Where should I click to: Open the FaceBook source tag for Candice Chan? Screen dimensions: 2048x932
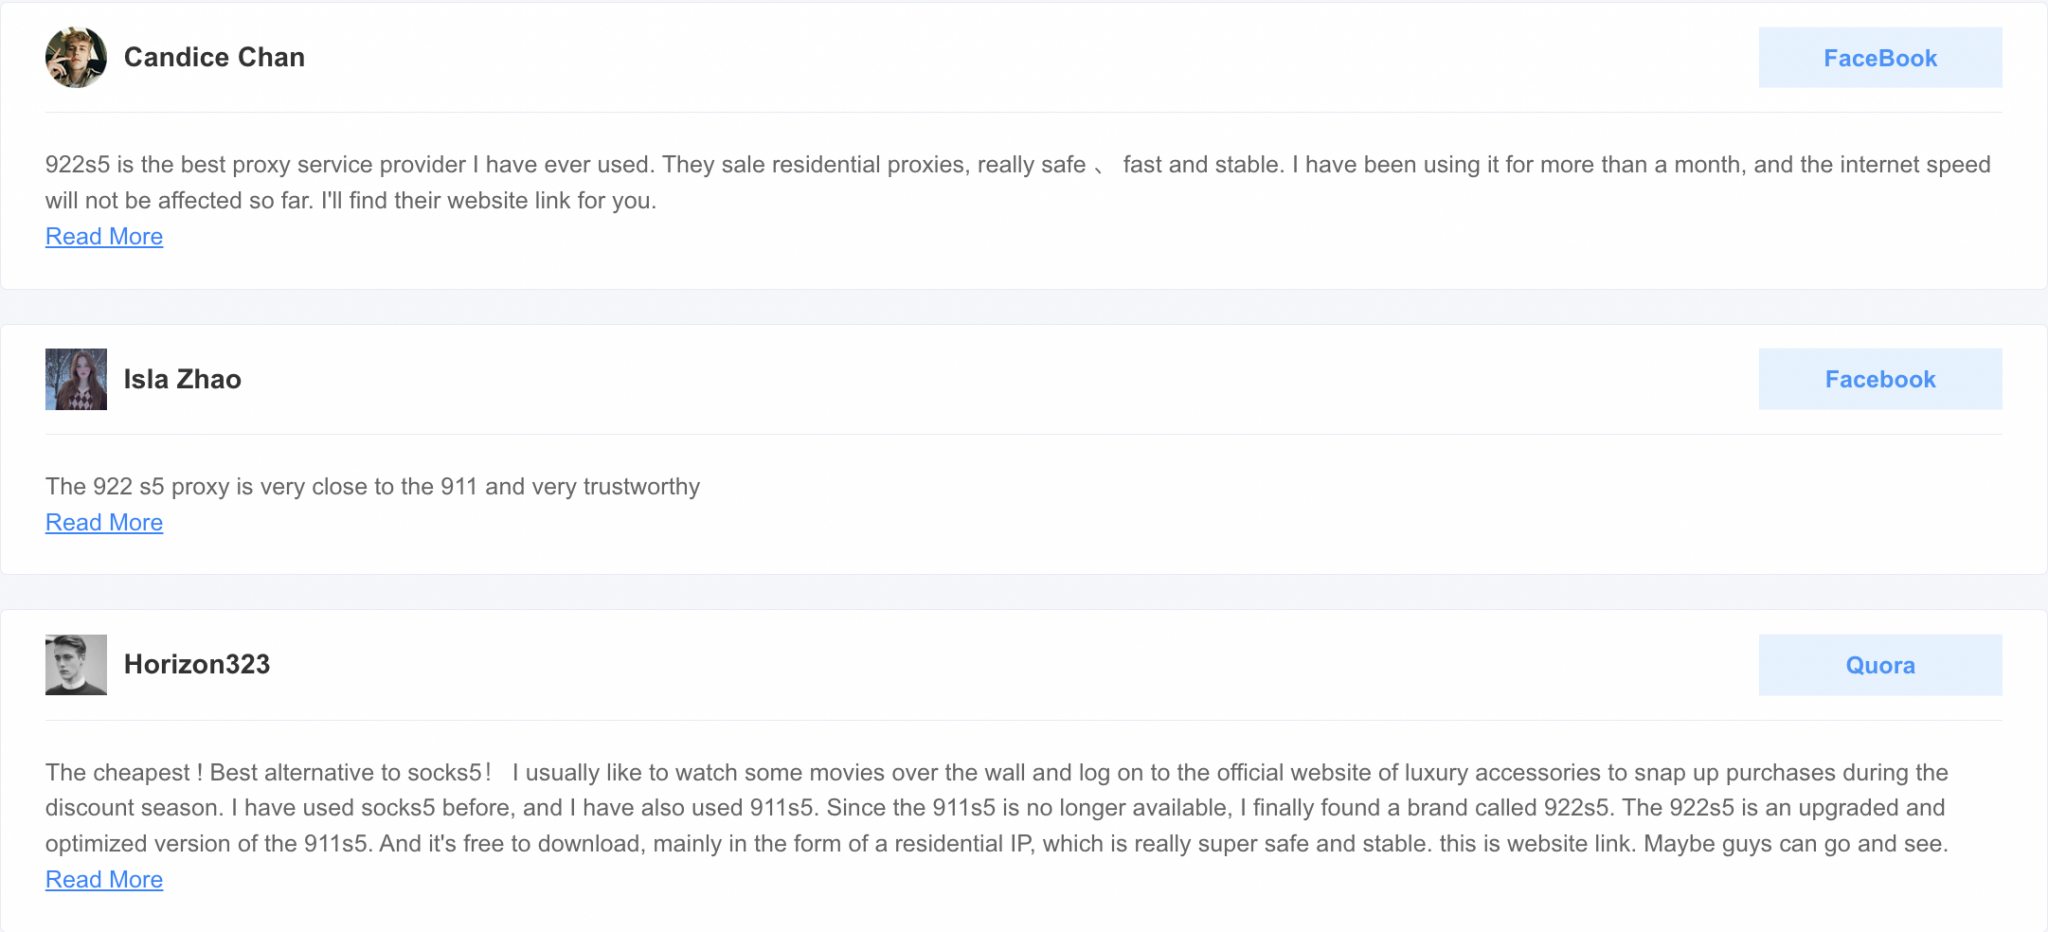coord(1880,58)
